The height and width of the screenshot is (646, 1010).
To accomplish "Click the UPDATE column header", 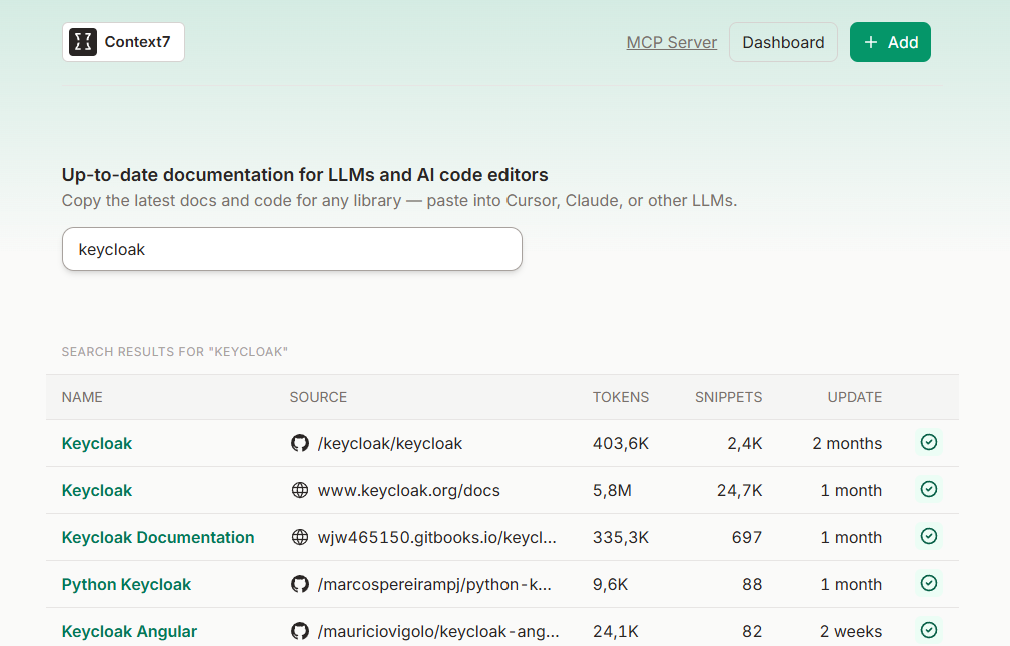I will coord(855,397).
